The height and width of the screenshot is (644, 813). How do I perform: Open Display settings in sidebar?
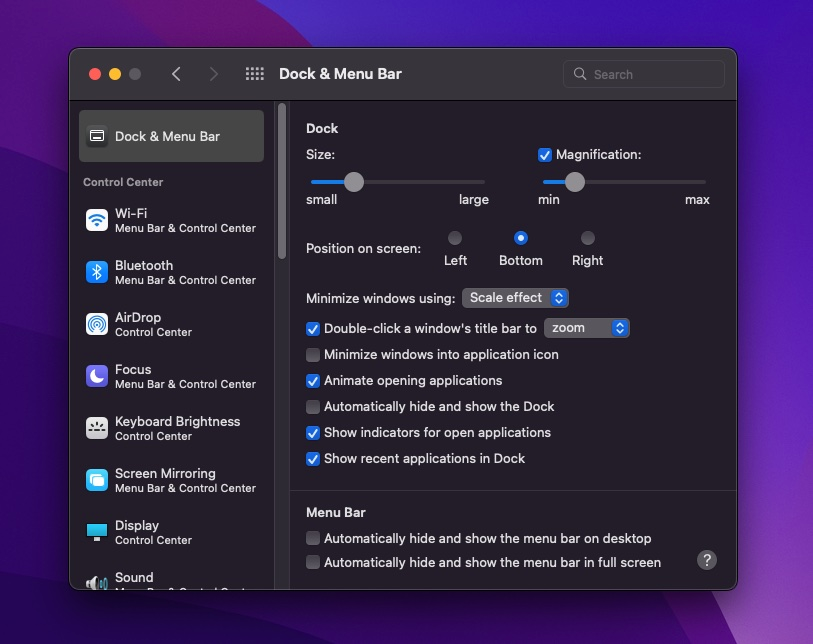(x=171, y=532)
